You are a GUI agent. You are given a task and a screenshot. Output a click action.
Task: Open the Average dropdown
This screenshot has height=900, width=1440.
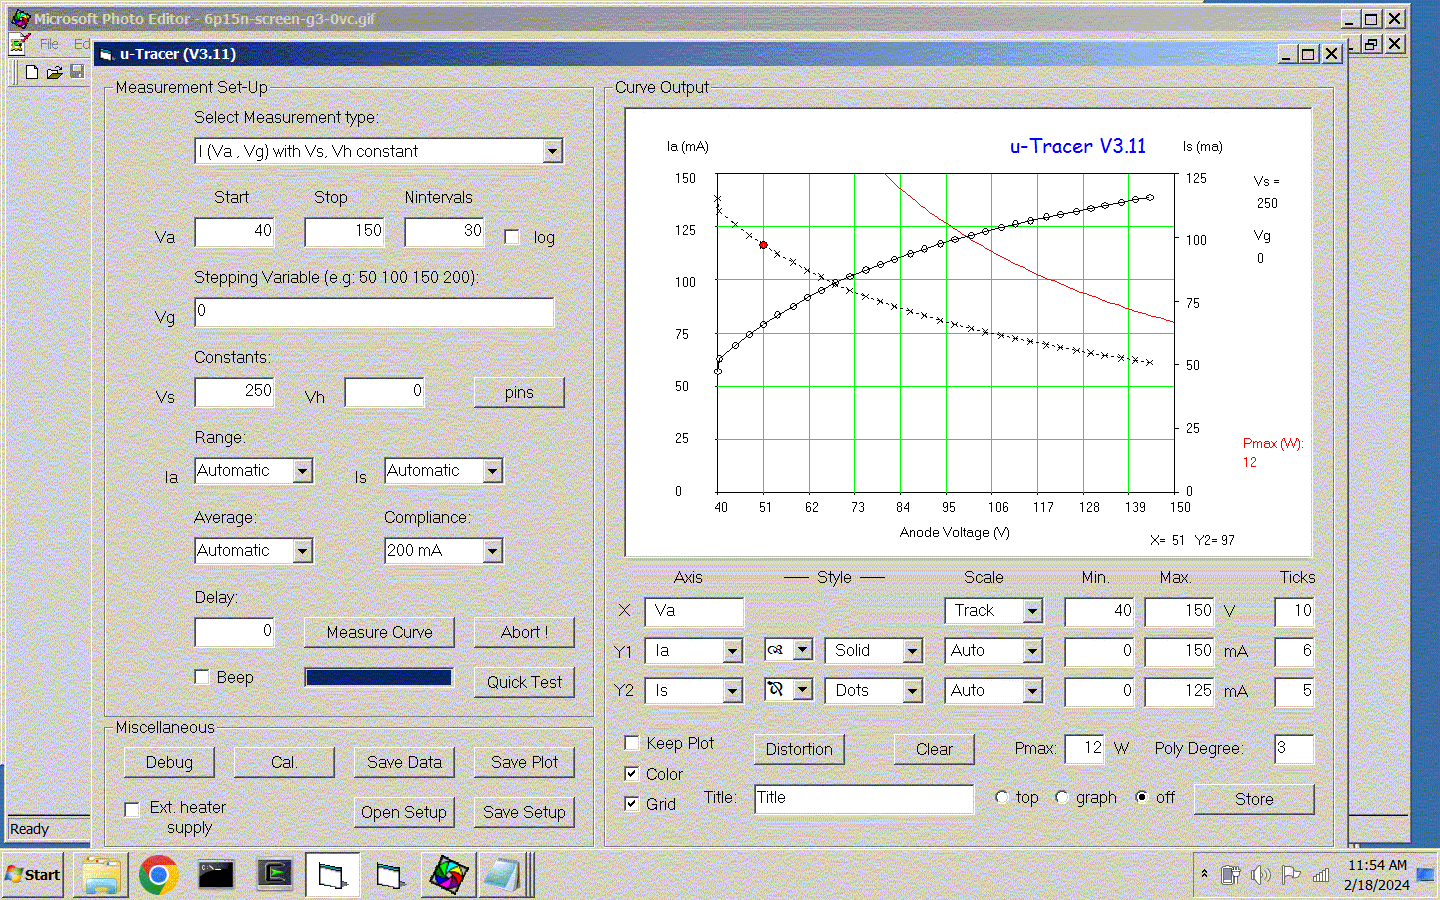(302, 551)
